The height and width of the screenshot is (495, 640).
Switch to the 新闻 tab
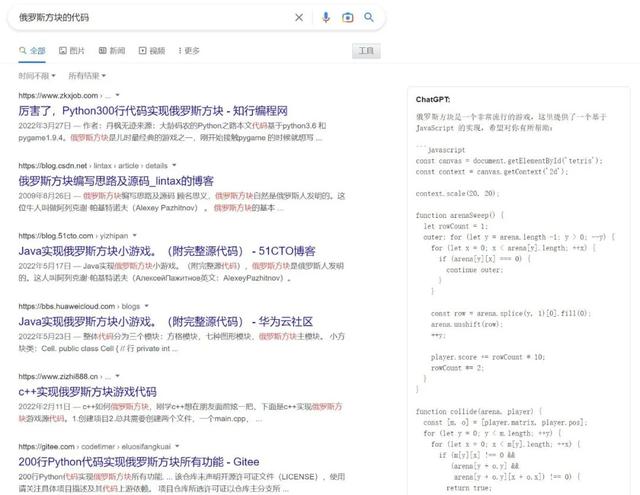point(112,51)
